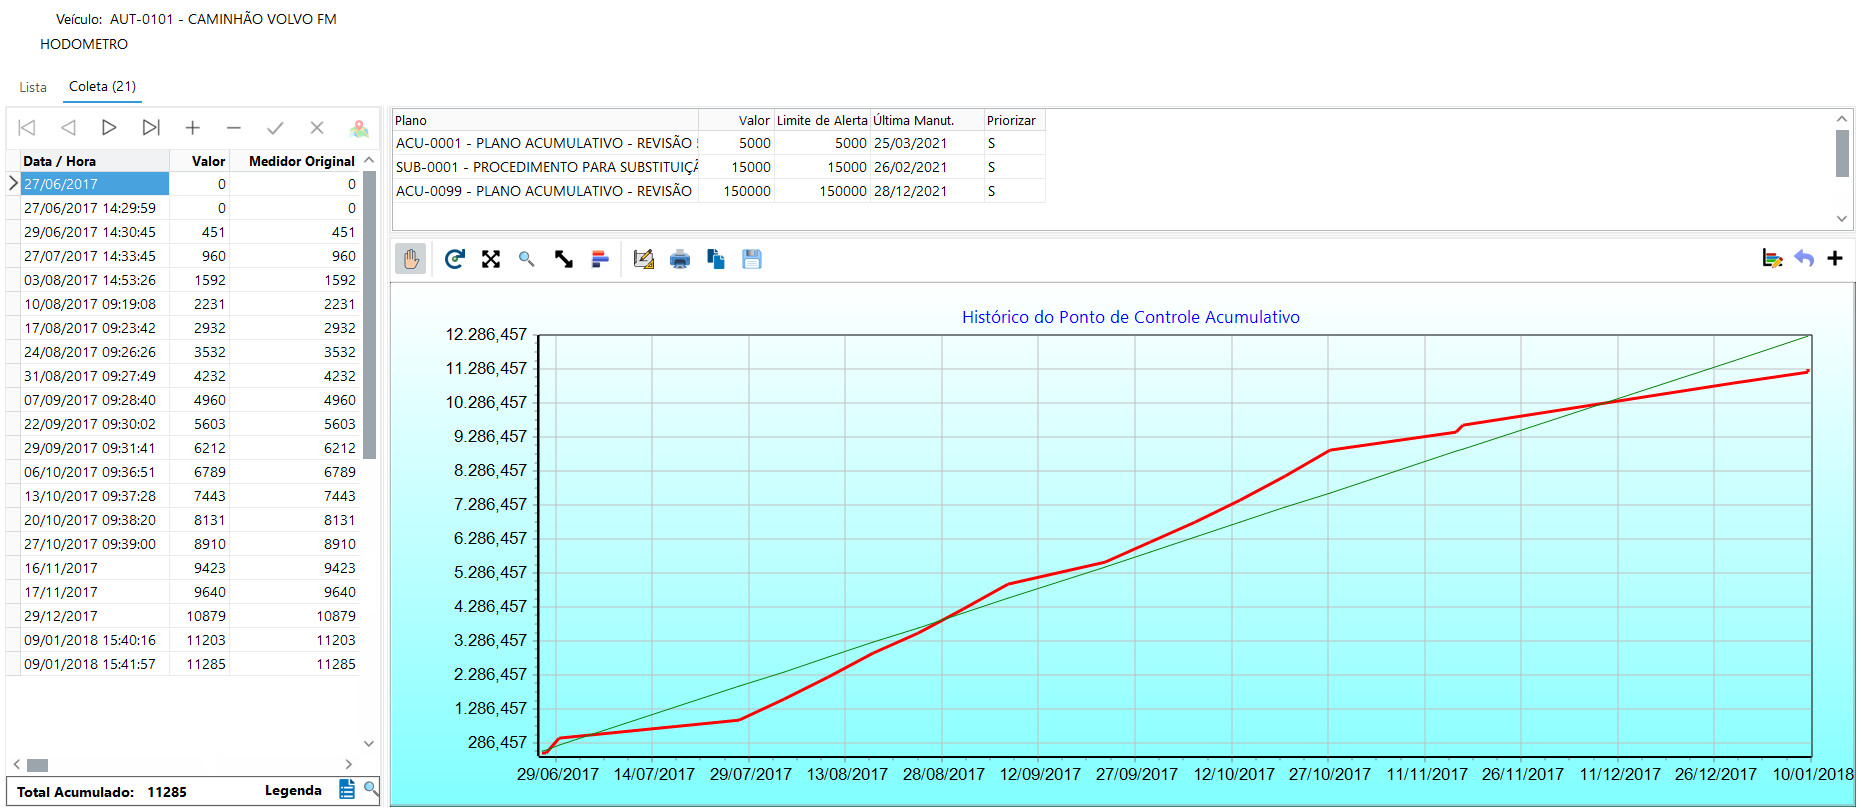Switch to the Lista tab

tap(33, 87)
